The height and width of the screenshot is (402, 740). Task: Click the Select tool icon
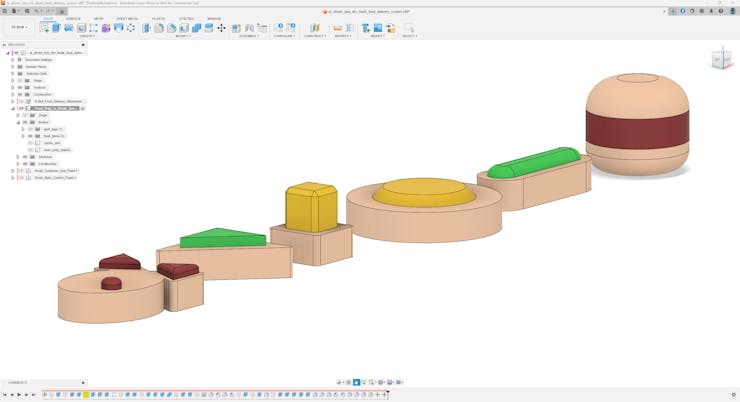(408, 28)
